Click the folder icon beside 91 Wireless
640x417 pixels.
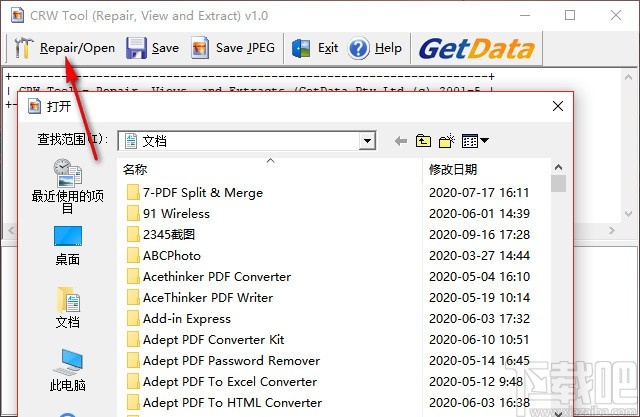point(133,213)
